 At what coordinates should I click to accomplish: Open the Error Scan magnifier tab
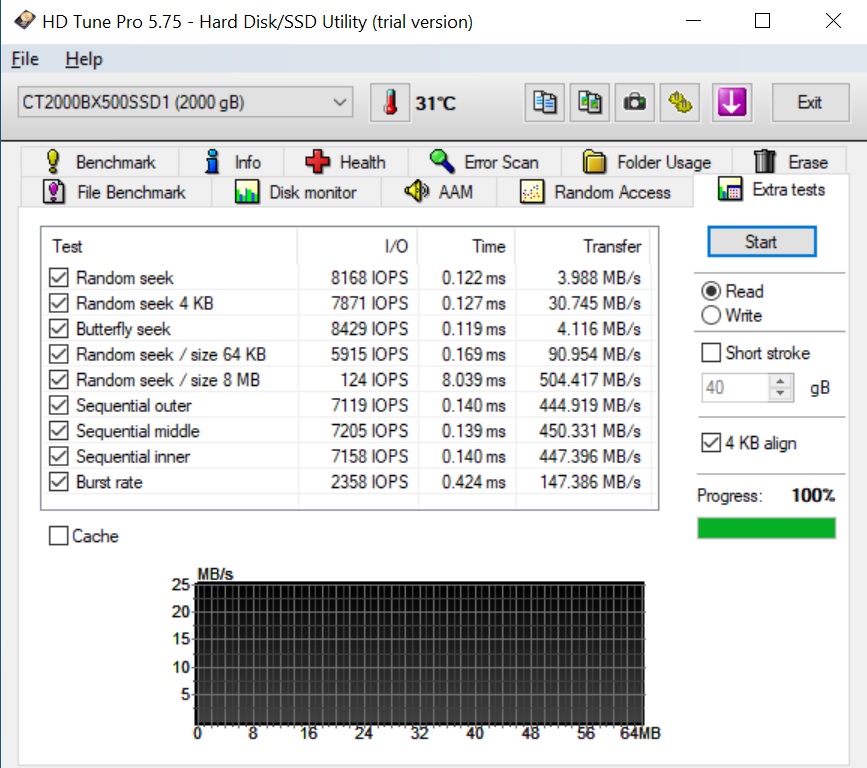tap(484, 162)
